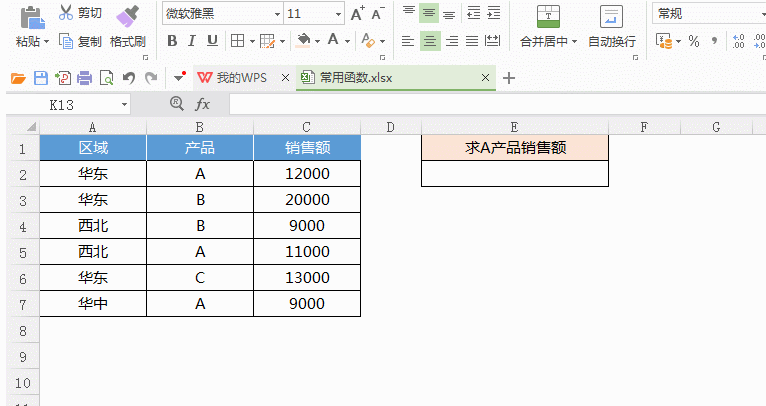Click the Print icon in quick toolbar
This screenshot has width=766, height=406.
click(84, 78)
